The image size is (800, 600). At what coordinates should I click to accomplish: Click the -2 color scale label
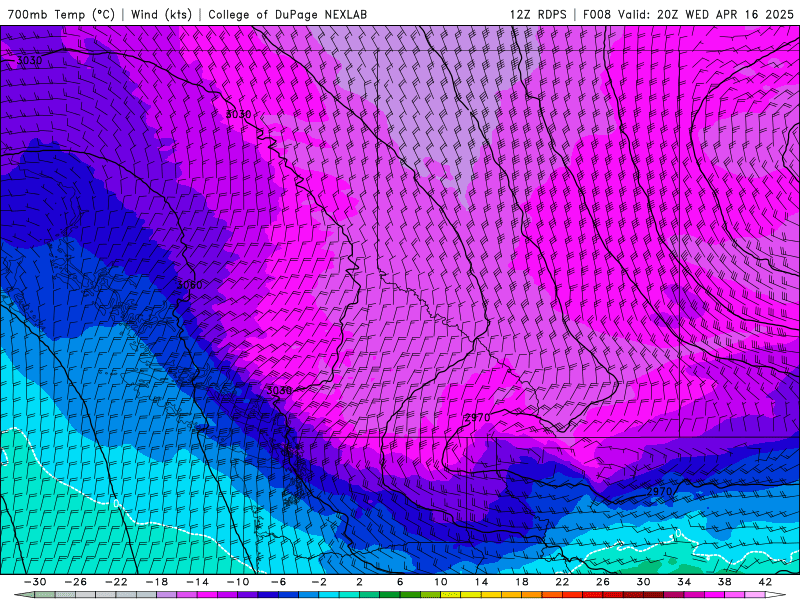click(x=319, y=582)
